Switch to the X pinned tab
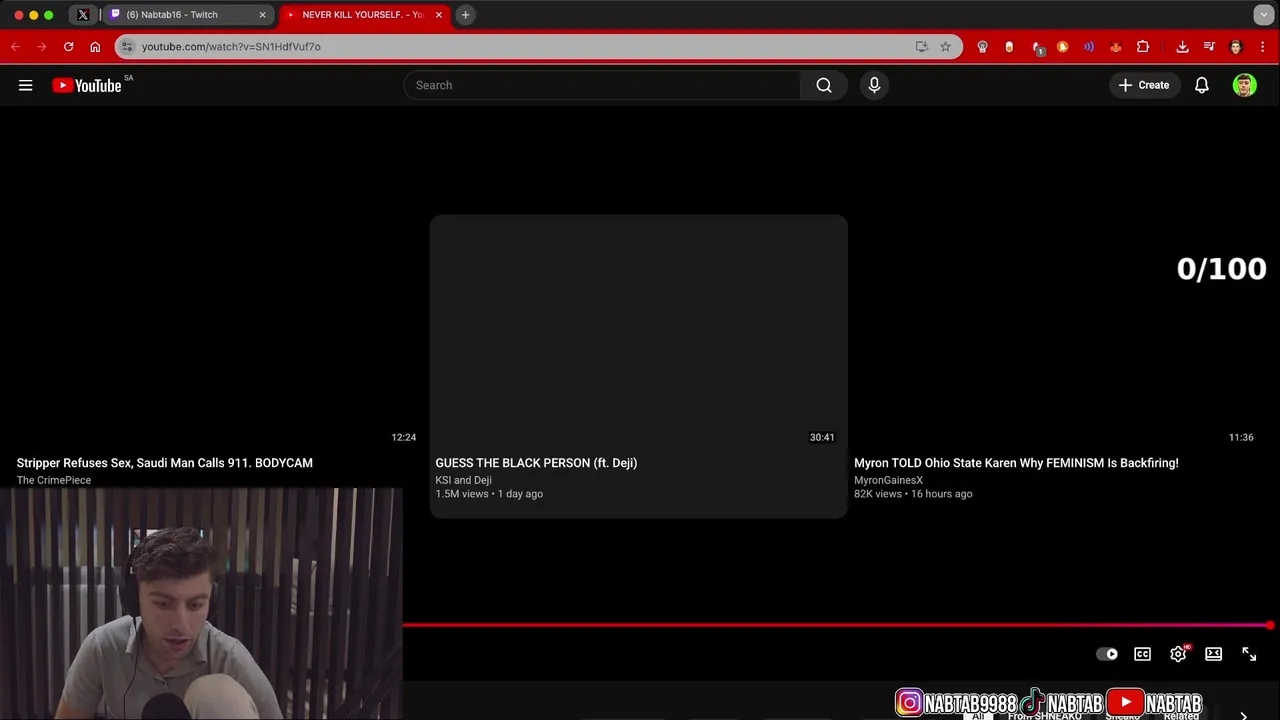 [x=83, y=15]
